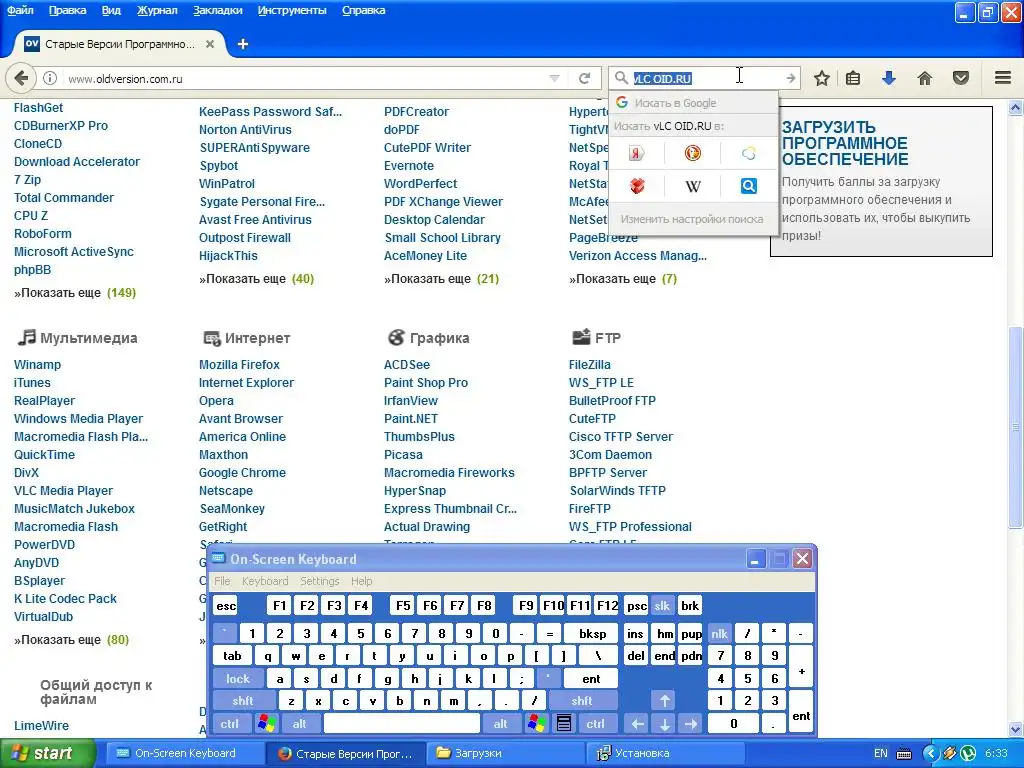Click scrollbar down arrow of the page
This screenshot has width=1024, height=768.
(1015, 730)
